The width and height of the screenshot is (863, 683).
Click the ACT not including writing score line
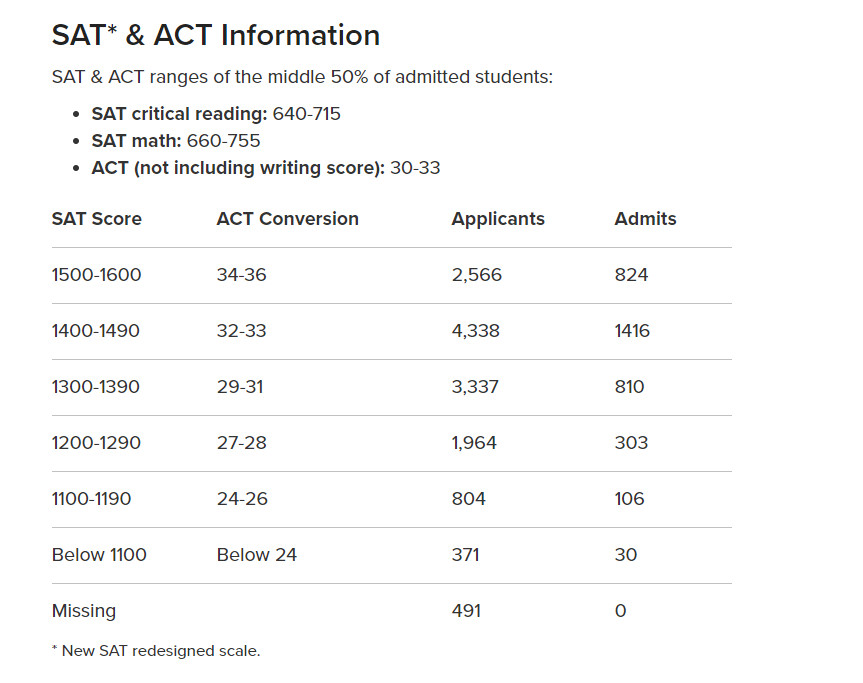point(266,168)
